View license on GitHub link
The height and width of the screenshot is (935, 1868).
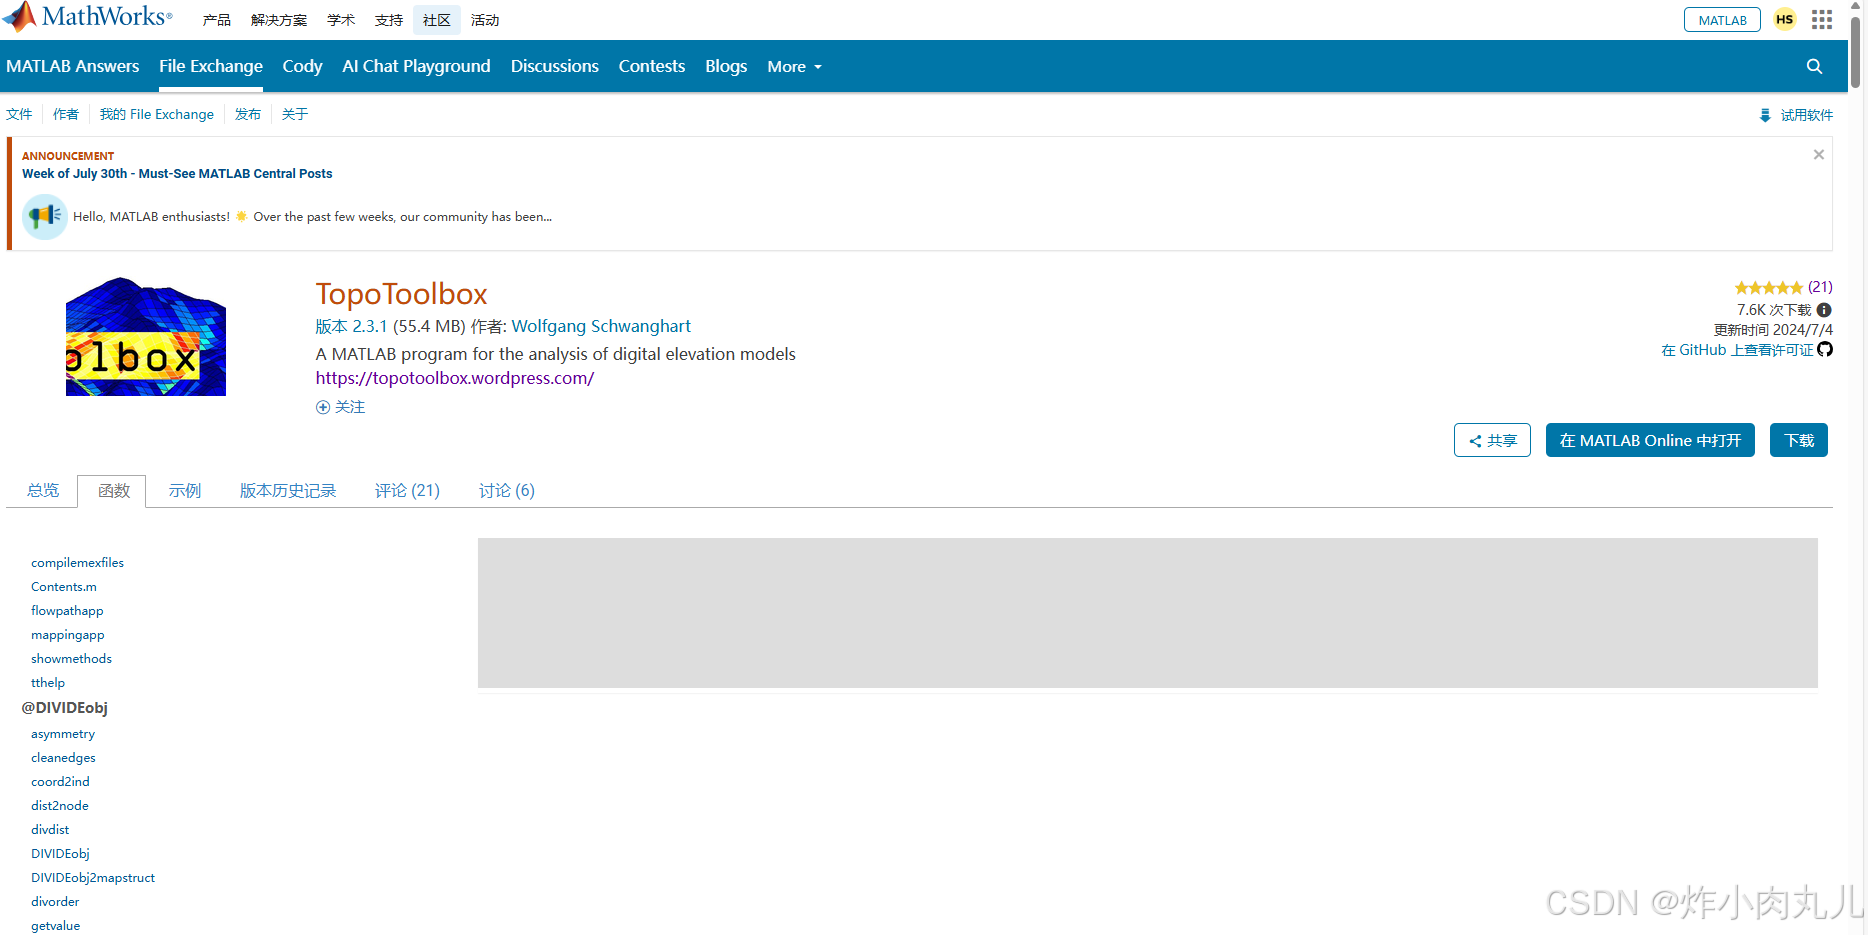1737,350
